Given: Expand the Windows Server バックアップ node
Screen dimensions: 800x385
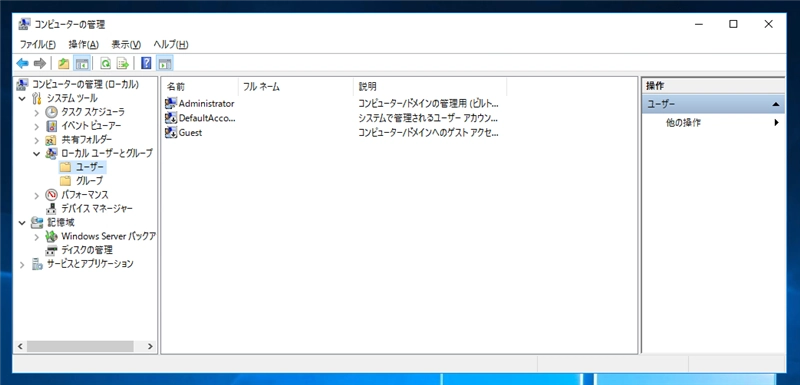Looking at the screenshot, I should point(36,236).
